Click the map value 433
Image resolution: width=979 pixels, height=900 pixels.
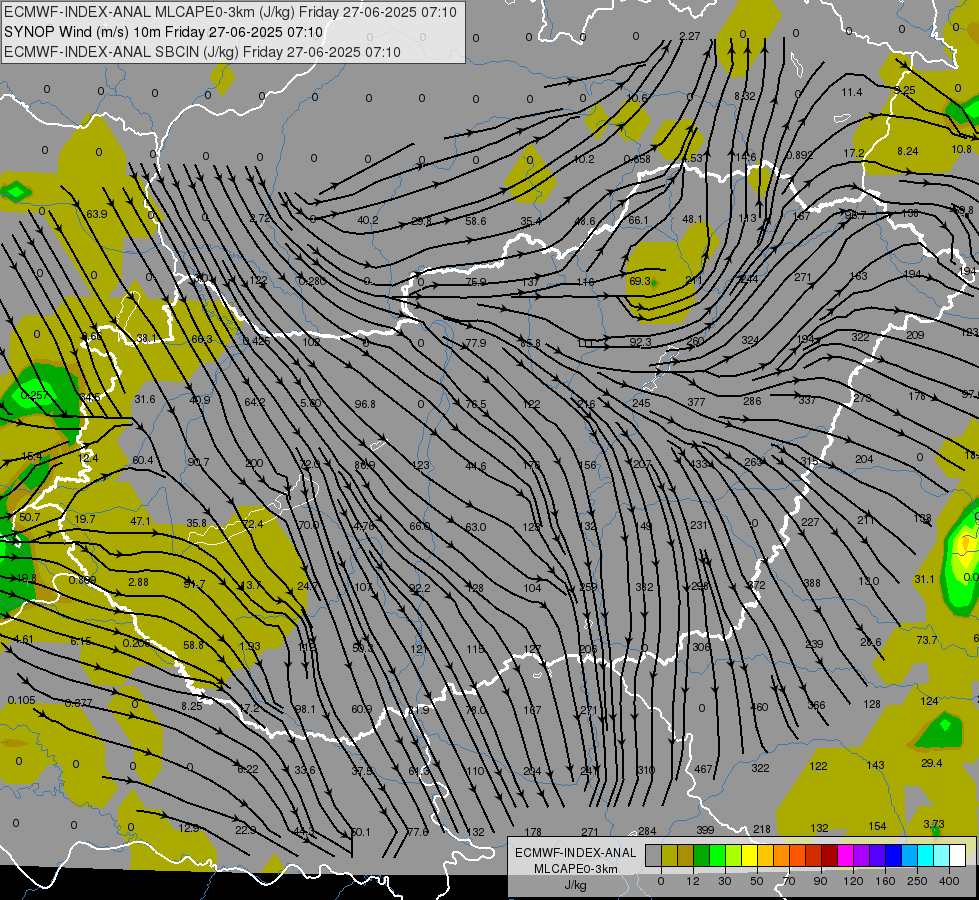click(x=699, y=464)
